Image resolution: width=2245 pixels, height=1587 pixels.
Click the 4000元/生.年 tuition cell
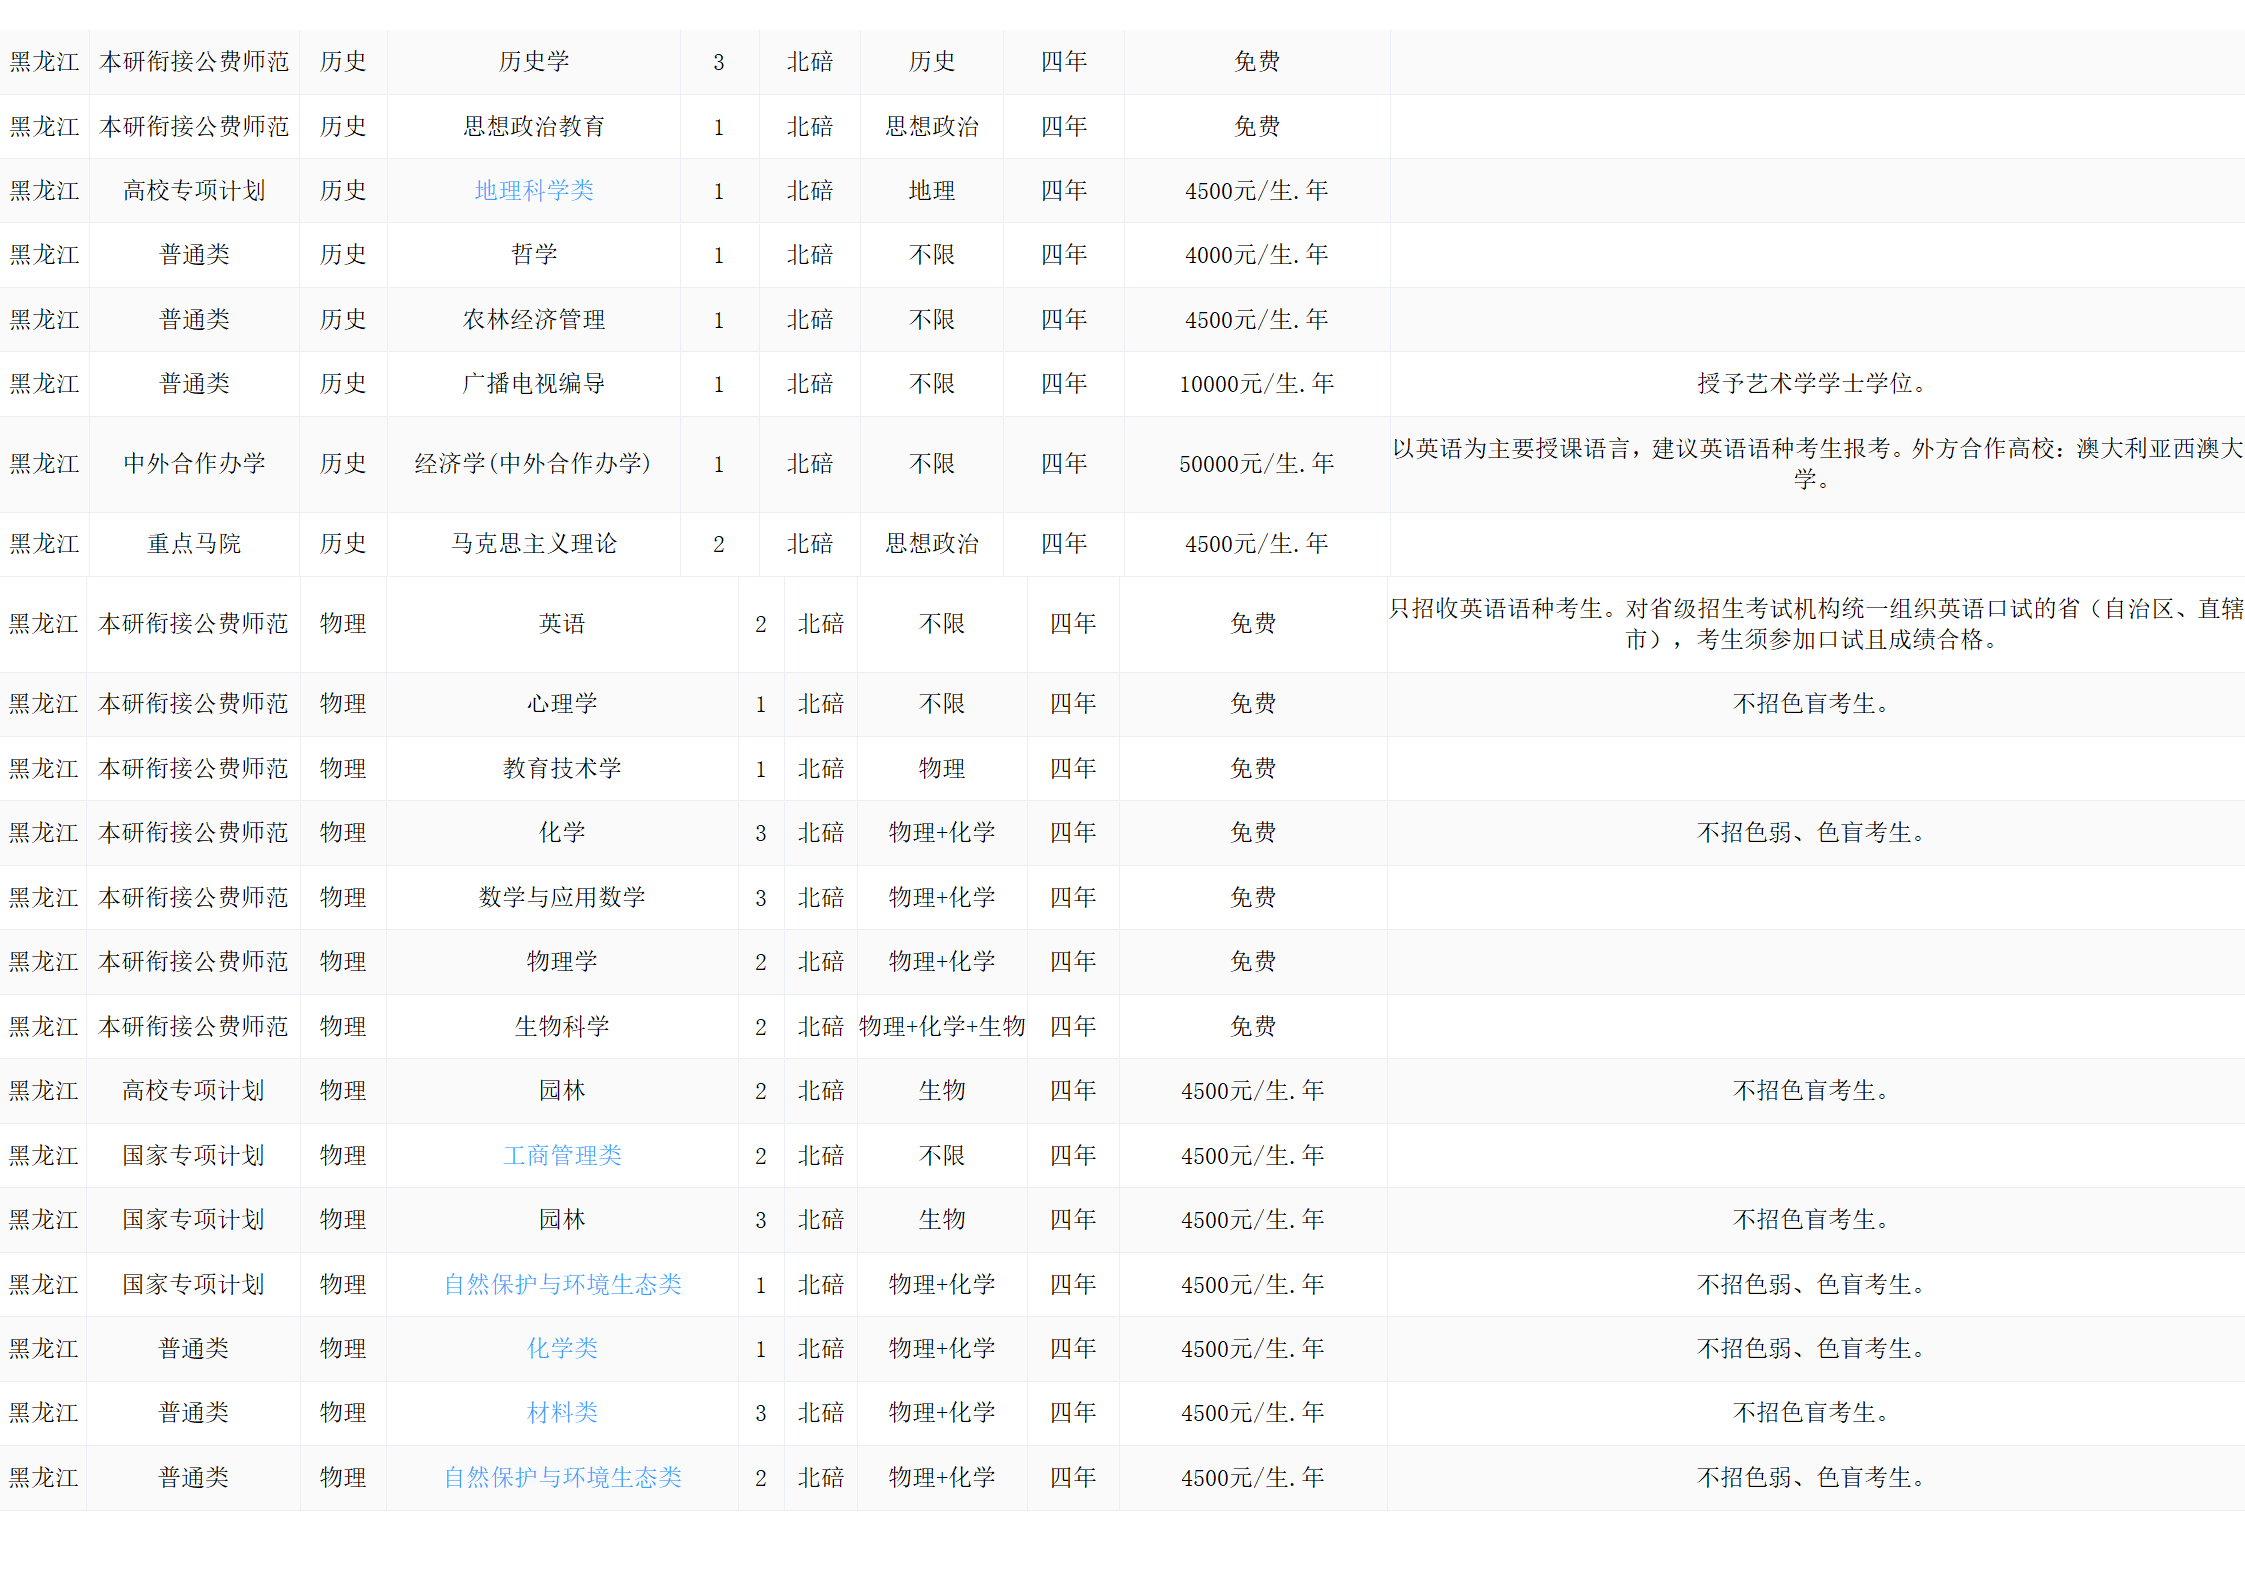(1256, 254)
